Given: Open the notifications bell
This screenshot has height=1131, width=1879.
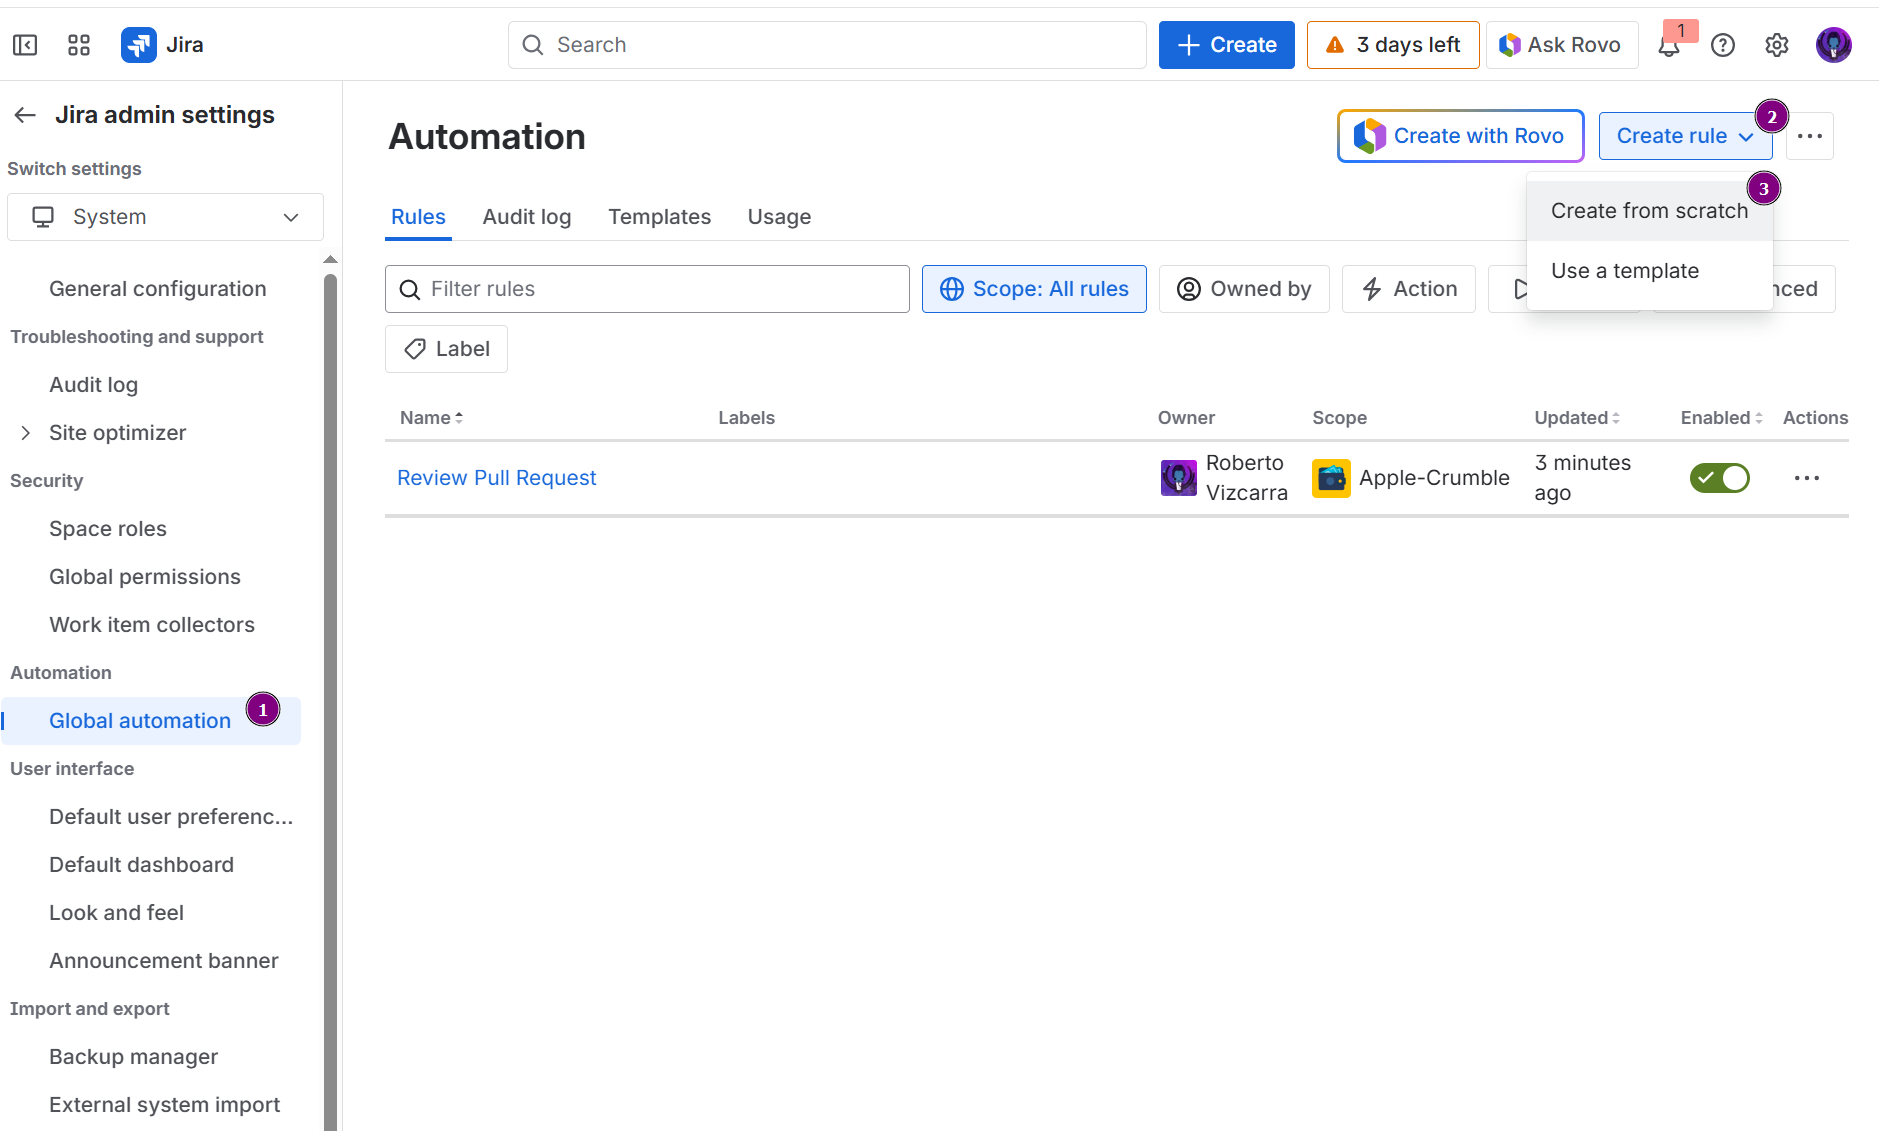Looking at the screenshot, I should [x=1669, y=46].
